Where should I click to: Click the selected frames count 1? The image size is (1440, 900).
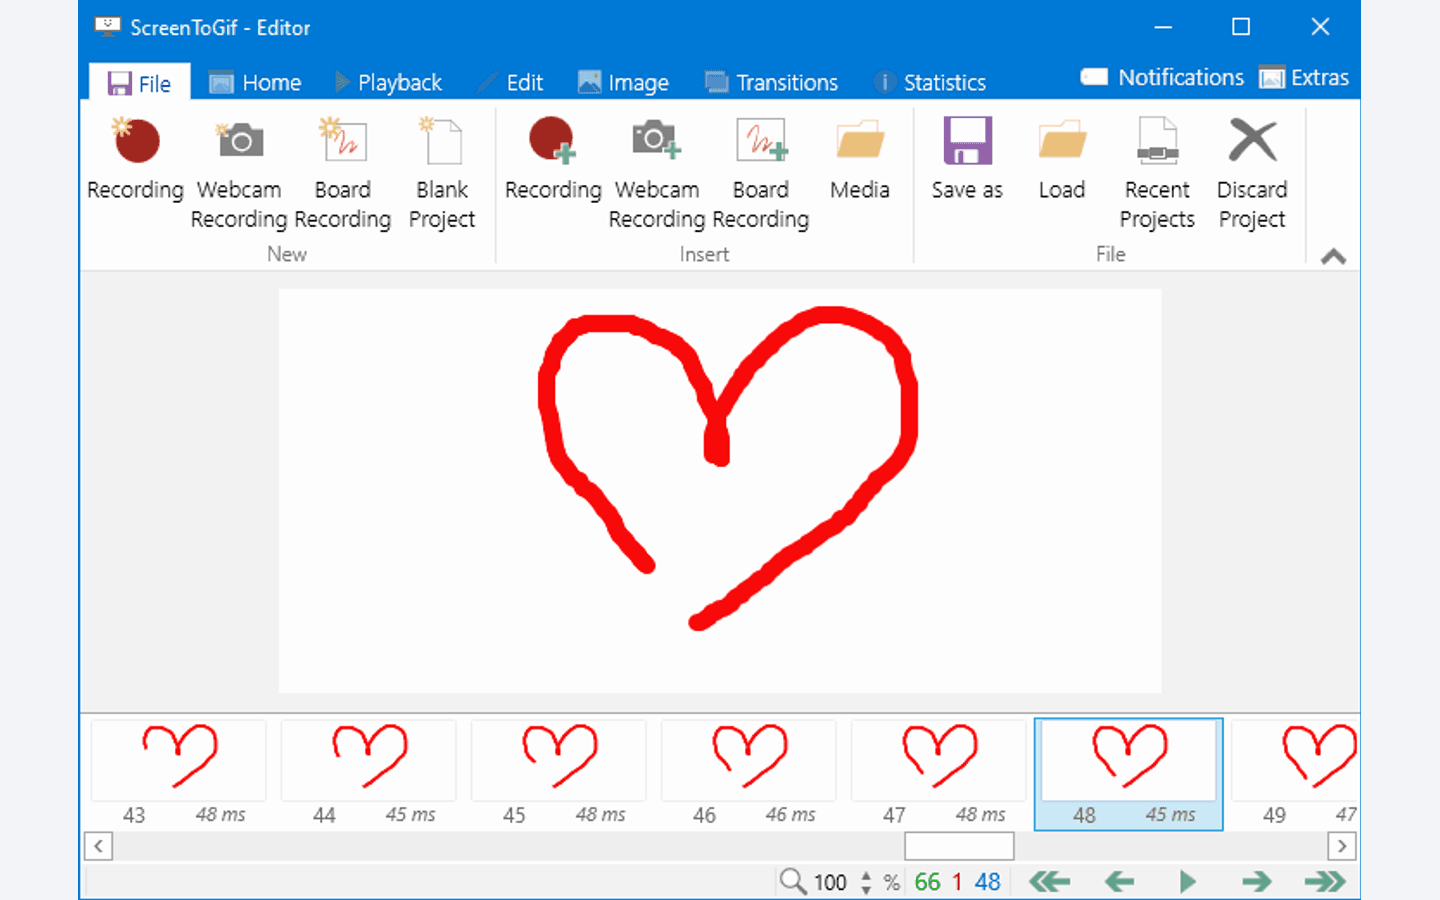click(x=957, y=882)
